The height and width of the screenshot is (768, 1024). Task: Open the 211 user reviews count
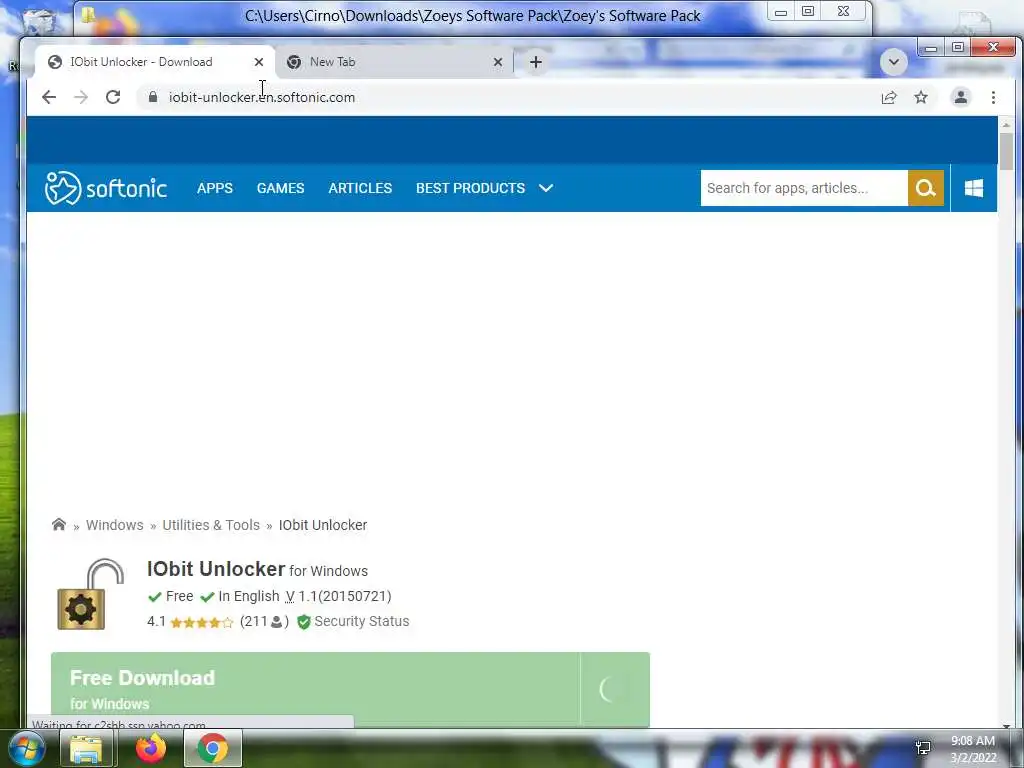click(x=264, y=621)
